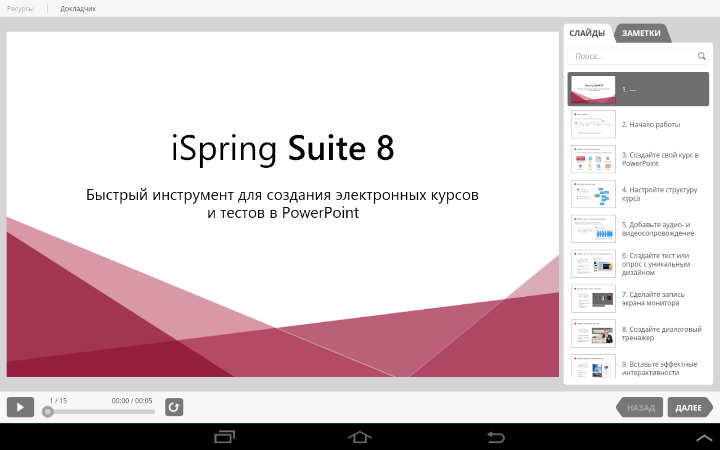Open thumbnail for Создайте свой курс в PowerPoint
Viewport: 720px width, 450px height.
593,159
